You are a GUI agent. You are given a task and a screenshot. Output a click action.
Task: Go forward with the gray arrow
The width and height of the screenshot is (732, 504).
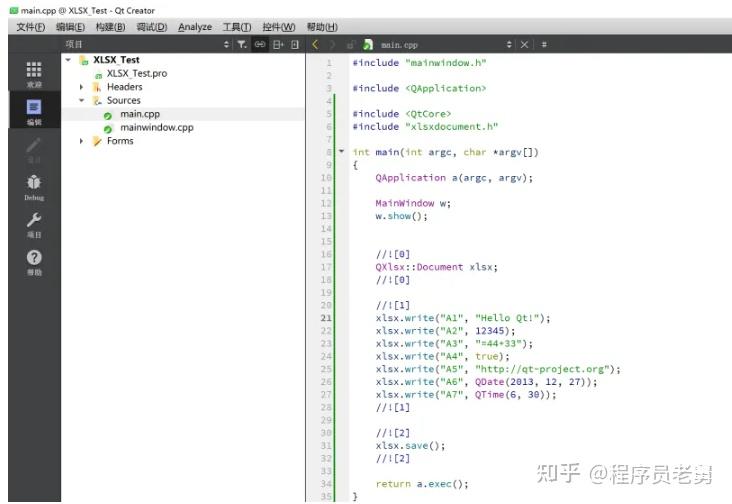tap(332, 44)
